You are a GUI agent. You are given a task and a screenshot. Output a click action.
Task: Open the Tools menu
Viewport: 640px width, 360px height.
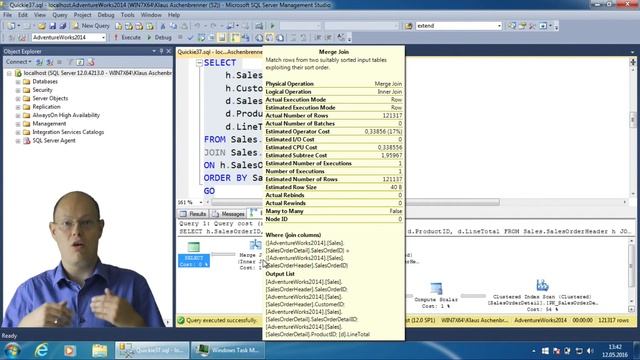coord(127,15)
